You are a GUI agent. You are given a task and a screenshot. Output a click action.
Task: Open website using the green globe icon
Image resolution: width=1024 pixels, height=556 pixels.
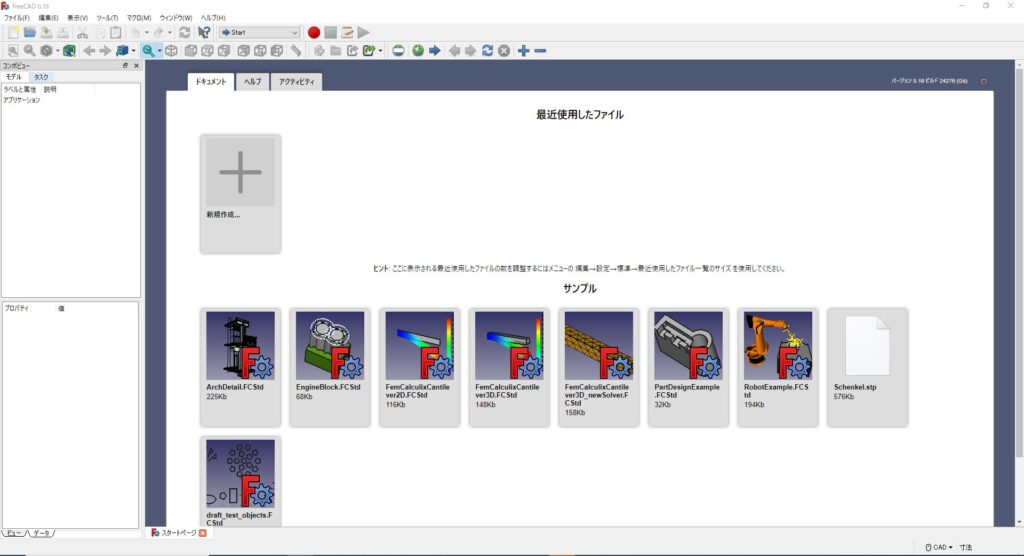[418, 51]
